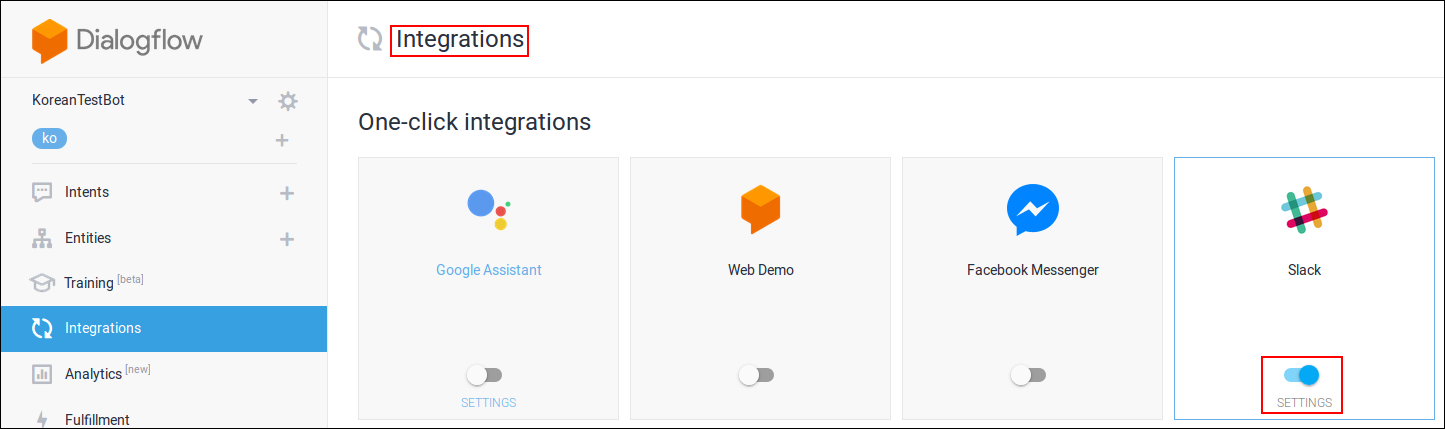Enable Facebook Messenger integration toggle
The width and height of the screenshot is (1445, 429).
tap(1028, 375)
